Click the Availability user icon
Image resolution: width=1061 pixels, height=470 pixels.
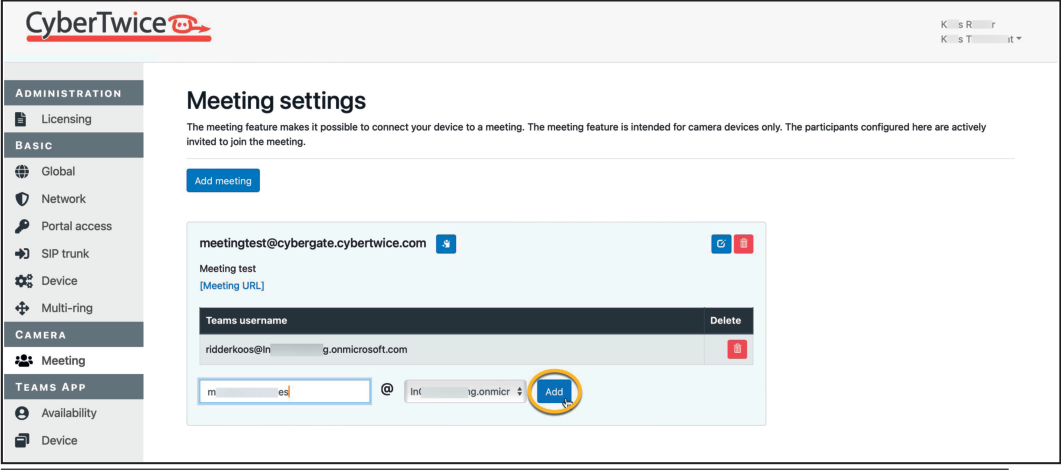22,413
